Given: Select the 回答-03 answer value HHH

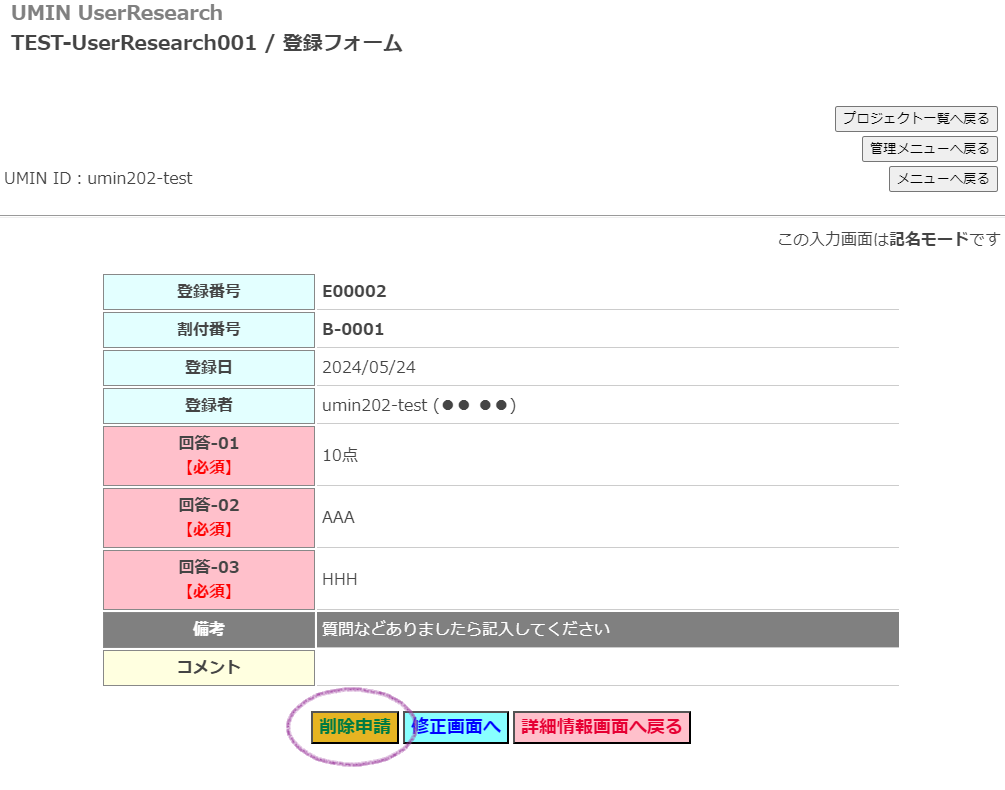Looking at the screenshot, I should (x=339, y=580).
